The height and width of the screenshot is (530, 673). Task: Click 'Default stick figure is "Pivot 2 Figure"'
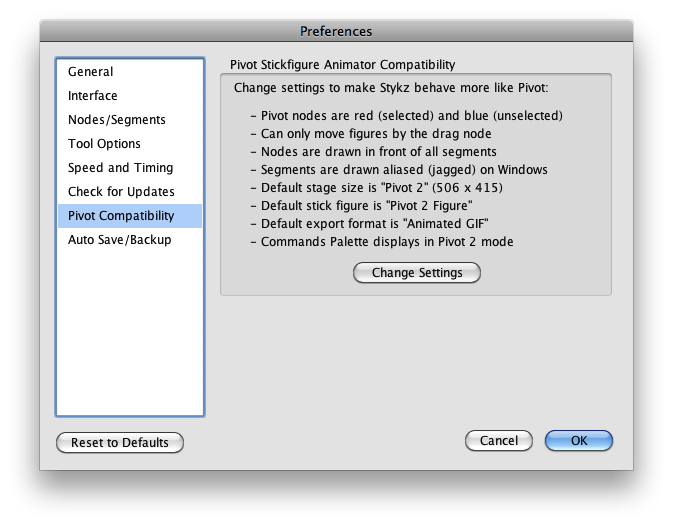click(x=362, y=206)
